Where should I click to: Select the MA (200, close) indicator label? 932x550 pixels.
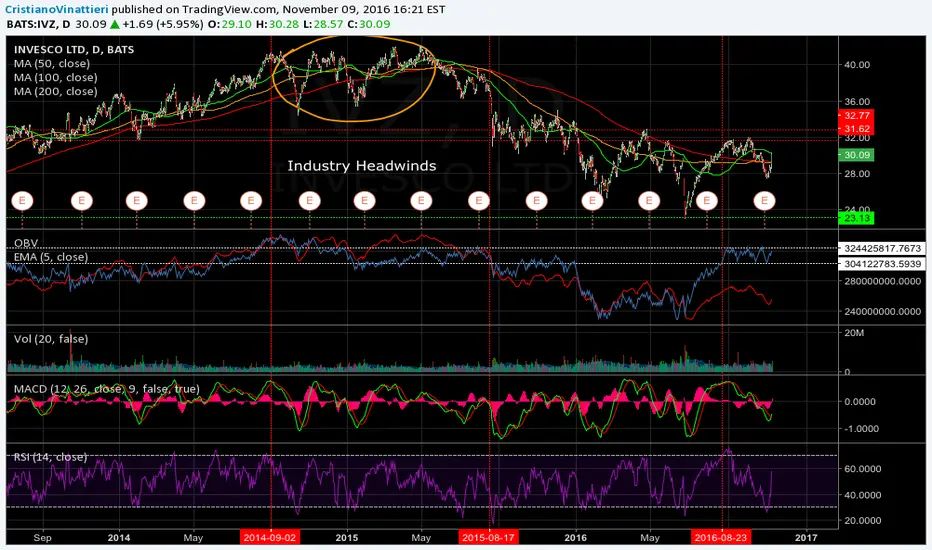(55, 91)
